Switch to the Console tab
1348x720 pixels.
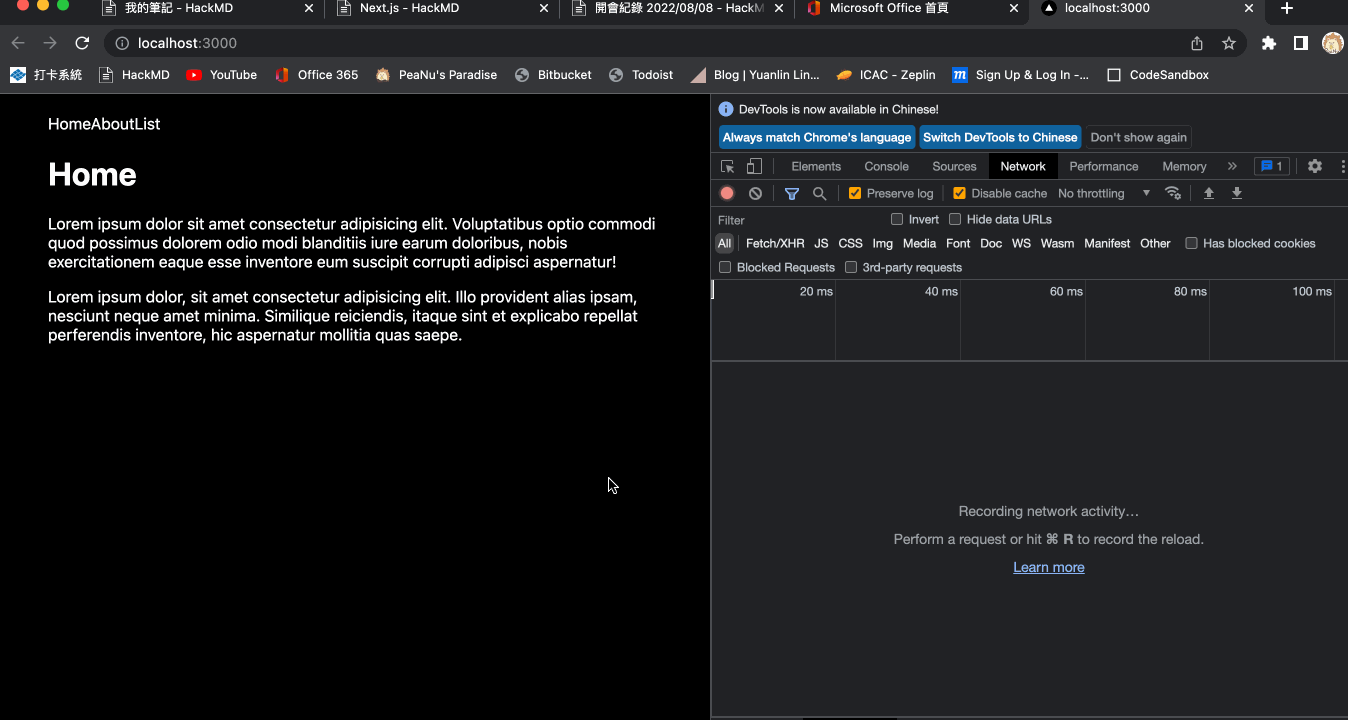(x=886, y=166)
